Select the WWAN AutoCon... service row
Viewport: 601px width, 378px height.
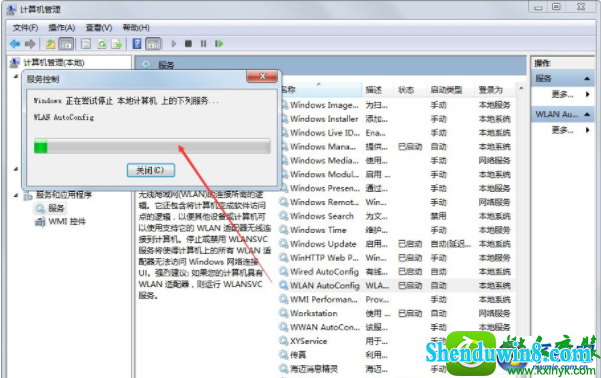pyautogui.click(x=397, y=327)
